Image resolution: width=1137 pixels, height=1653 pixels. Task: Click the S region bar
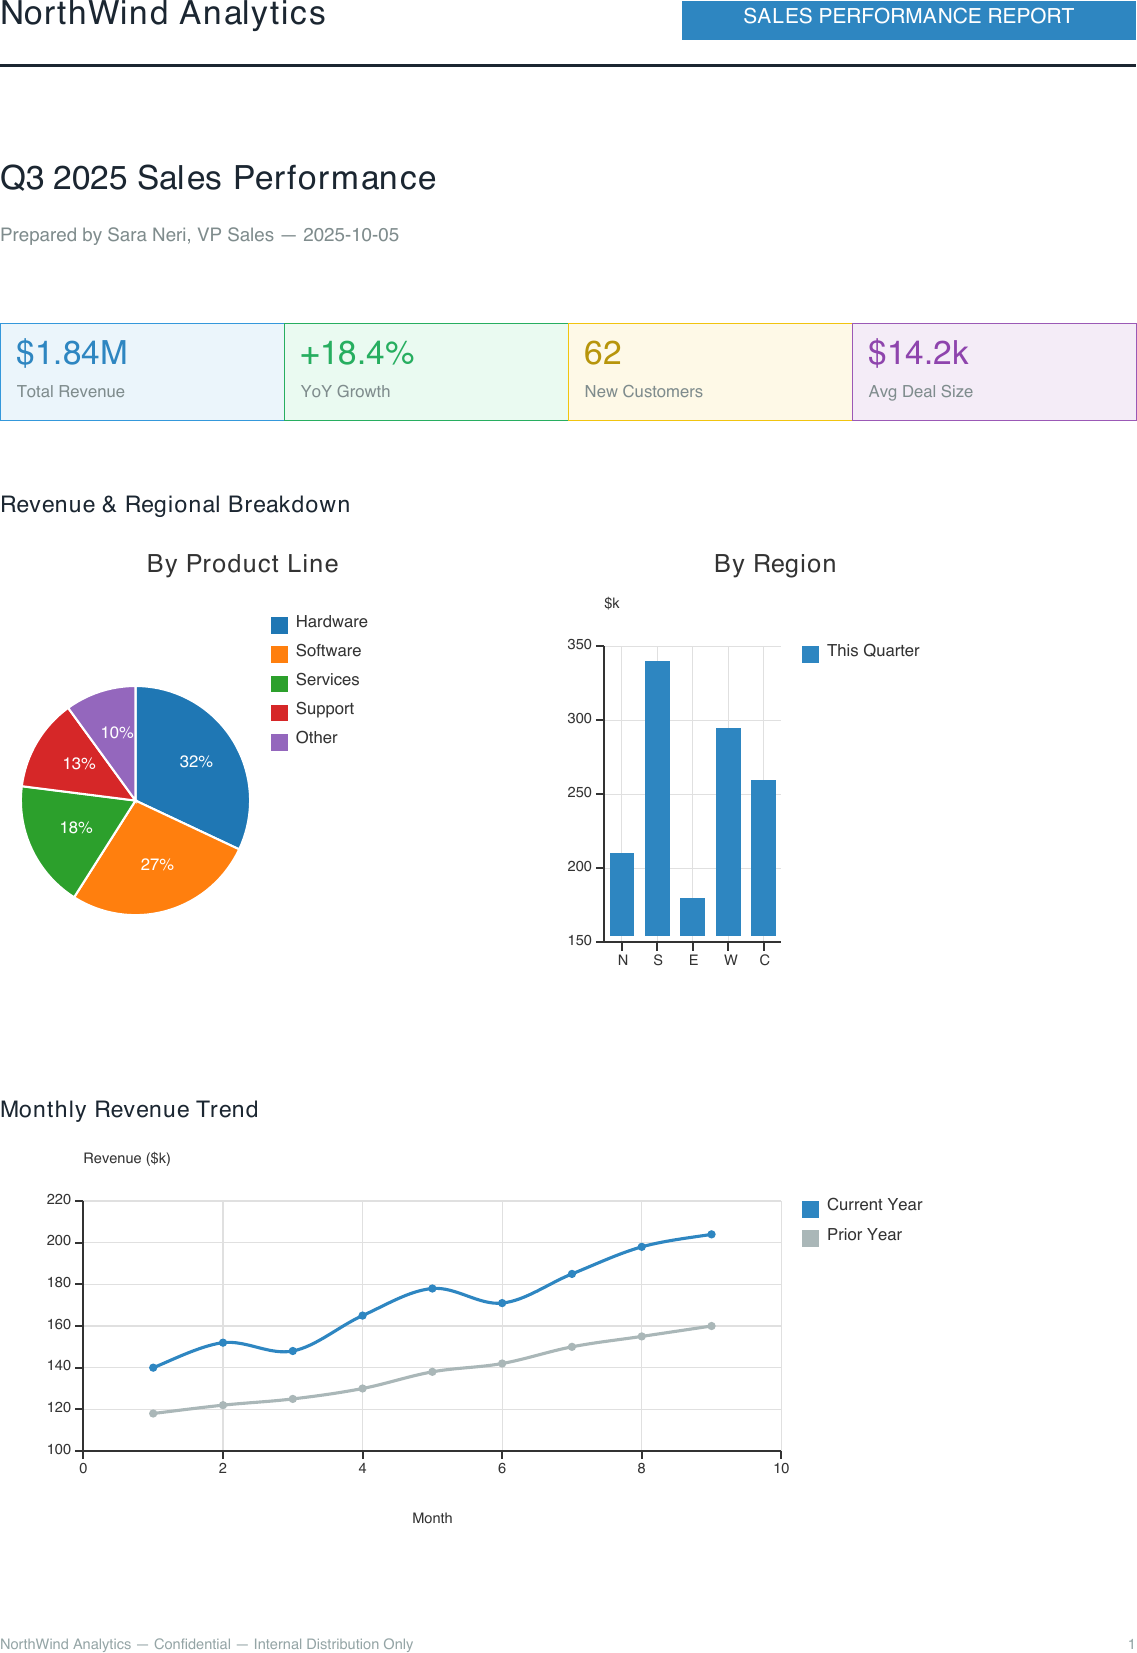click(x=657, y=798)
